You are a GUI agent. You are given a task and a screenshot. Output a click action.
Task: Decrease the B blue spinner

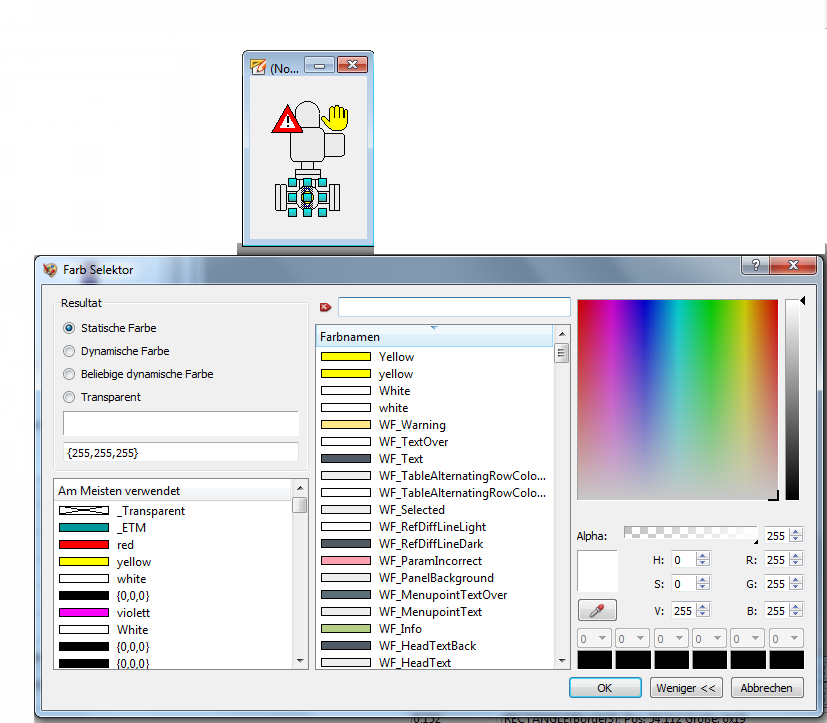(796, 614)
